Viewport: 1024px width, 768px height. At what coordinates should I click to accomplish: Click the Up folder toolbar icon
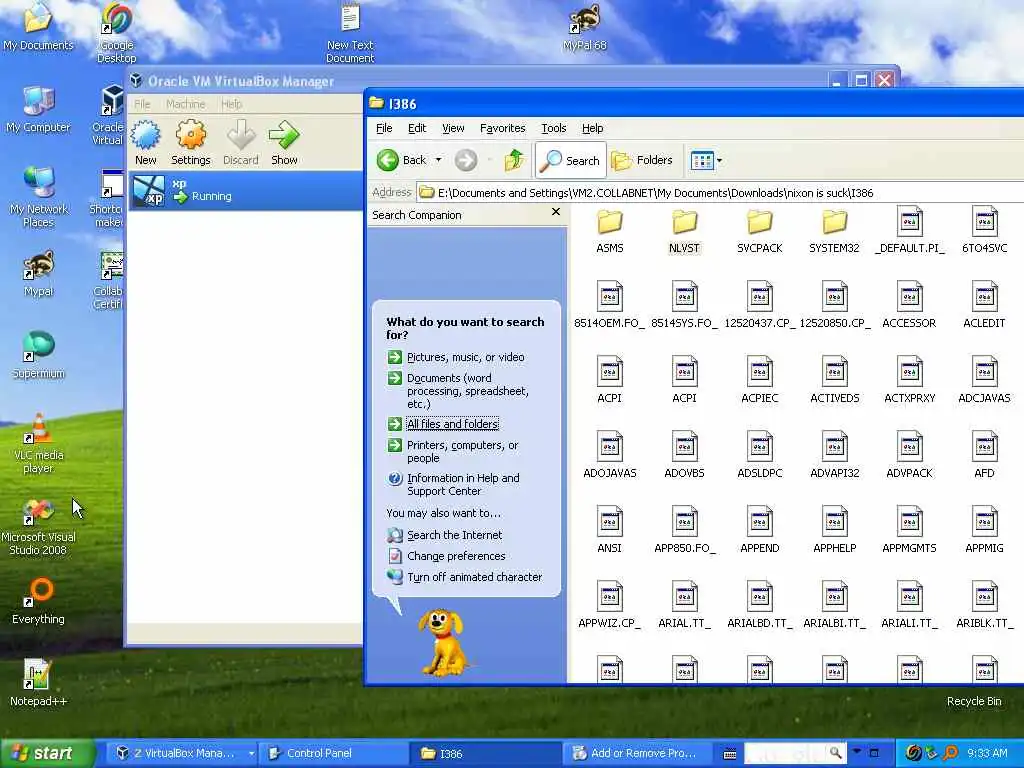[x=514, y=160]
